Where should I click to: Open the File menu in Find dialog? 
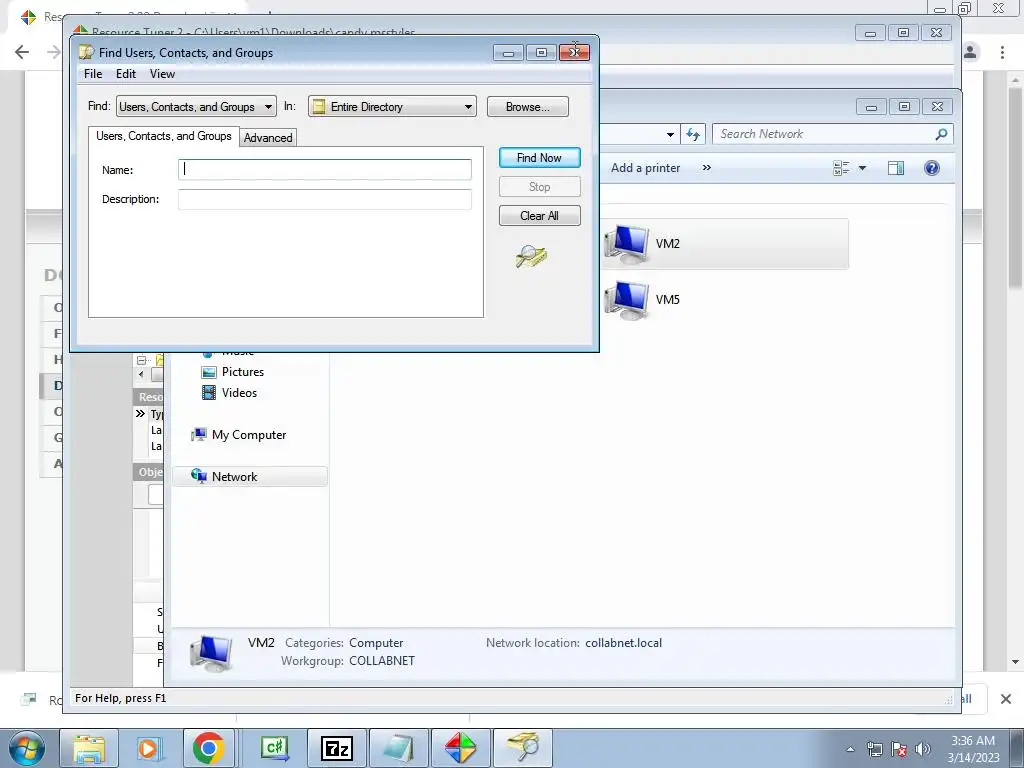93,74
